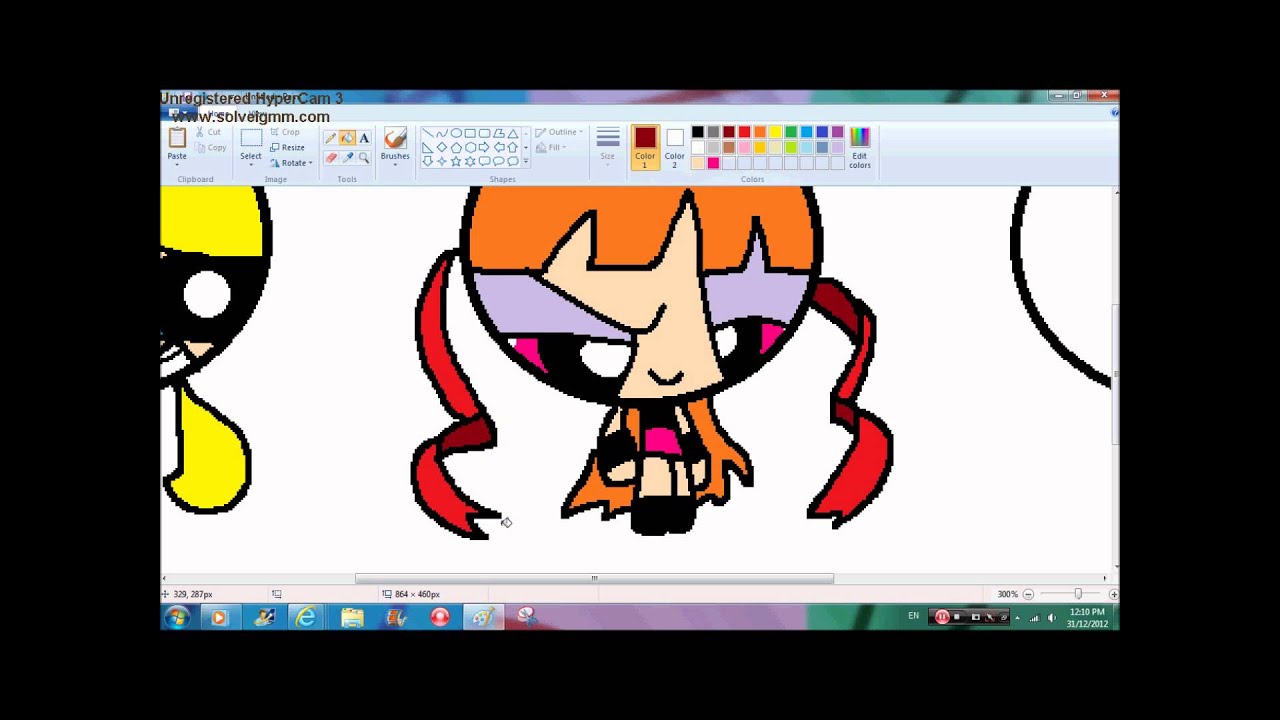The height and width of the screenshot is (720, 1280).
Task: Choose the Oval shape
Action: tap(456, 133)
